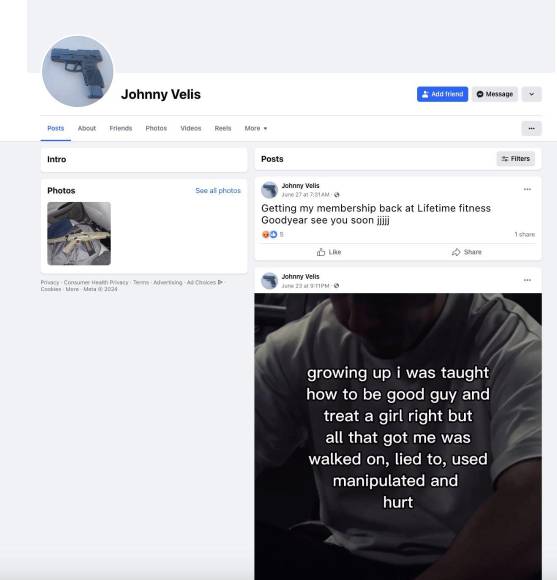557x580 pixels.
Task: Open options menu on June 23 post
Action: (527, 280)
